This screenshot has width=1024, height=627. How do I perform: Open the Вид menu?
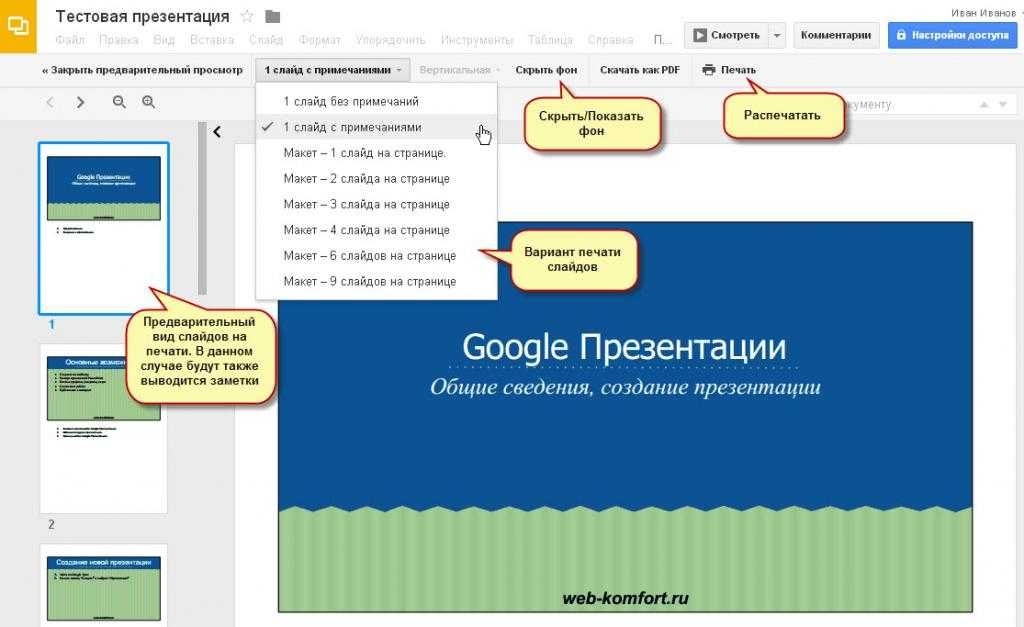164,40
